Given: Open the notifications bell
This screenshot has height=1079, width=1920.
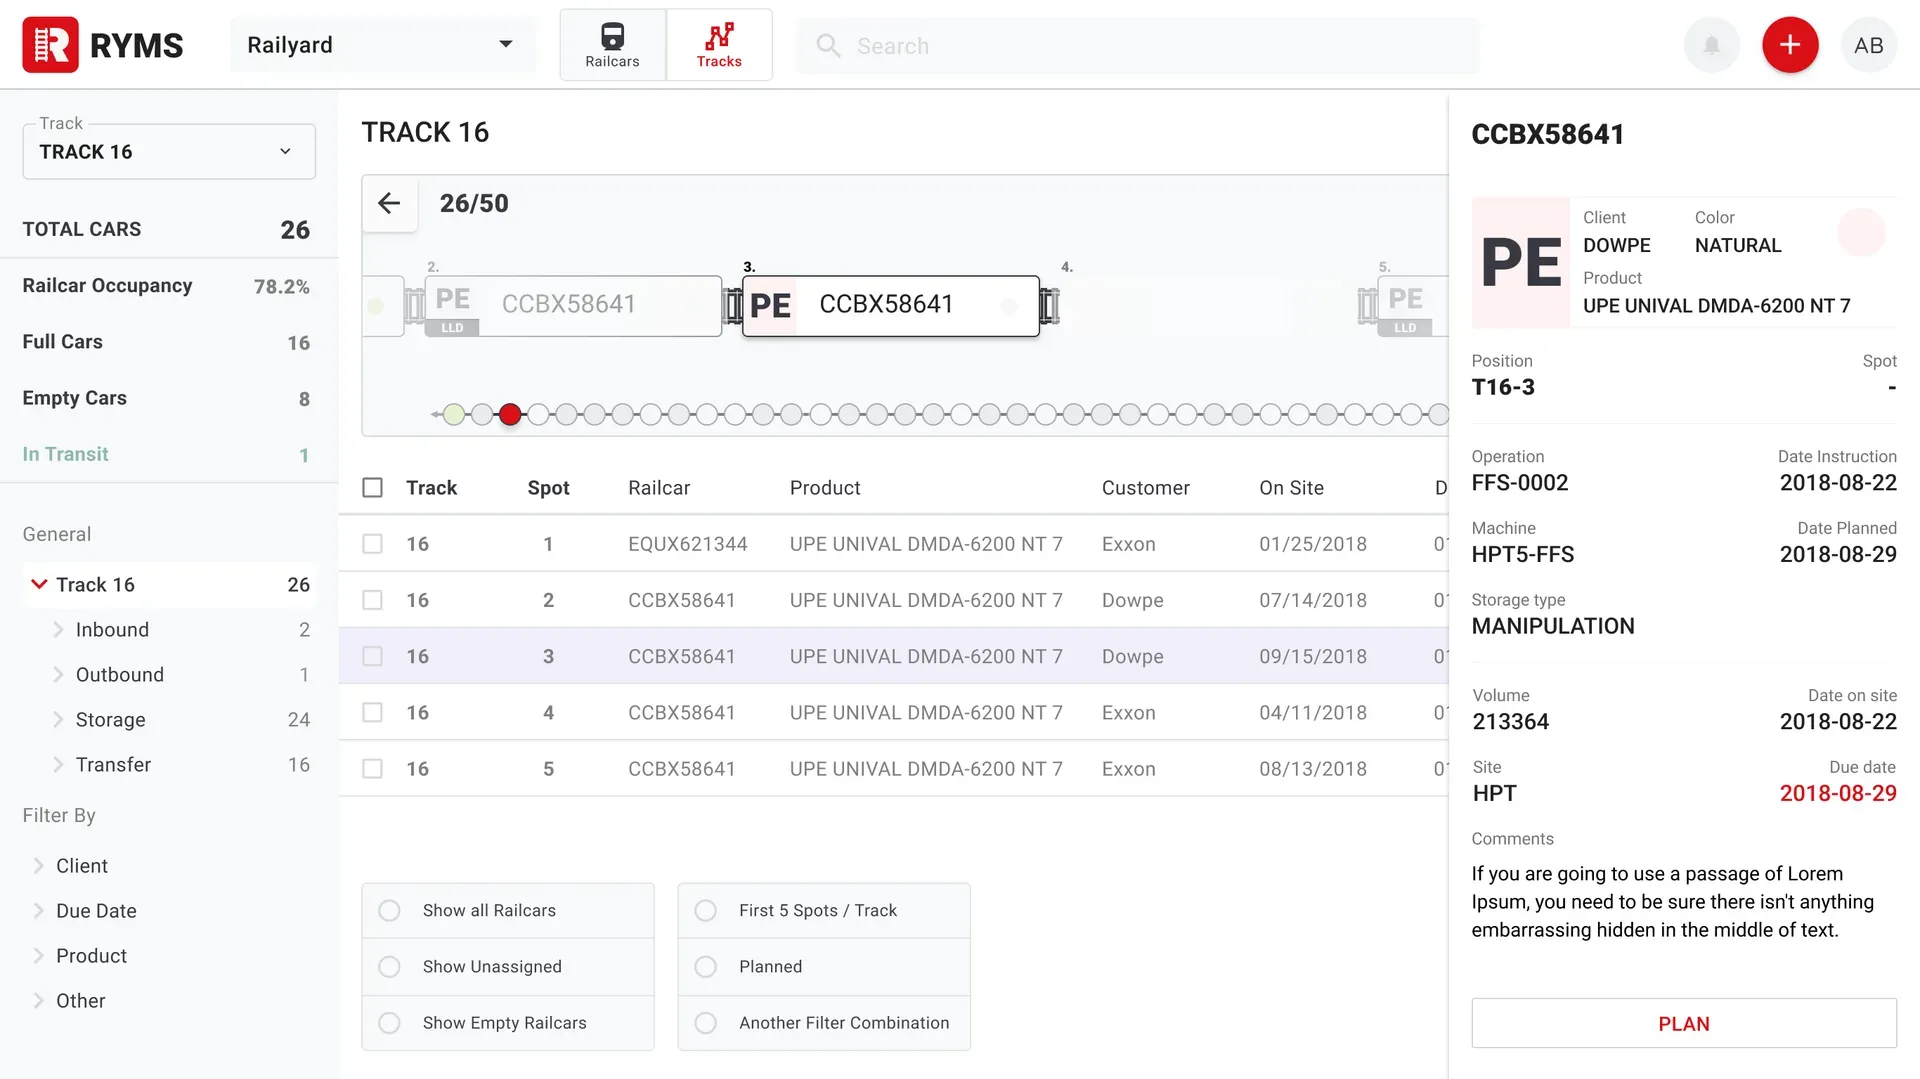Looking at the screenshot, I should [1712, 45].
